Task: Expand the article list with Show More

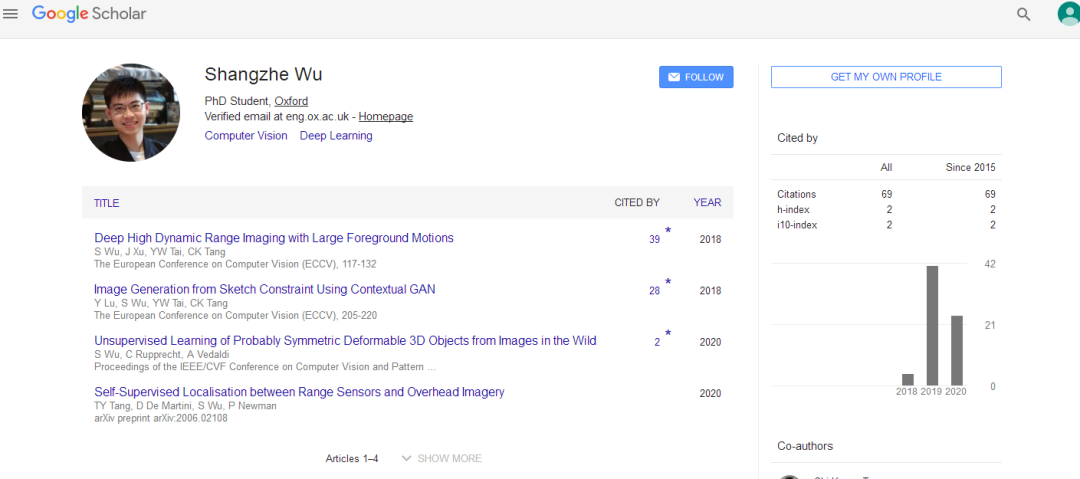Action: pyautogui.click(x=441, y=458)
